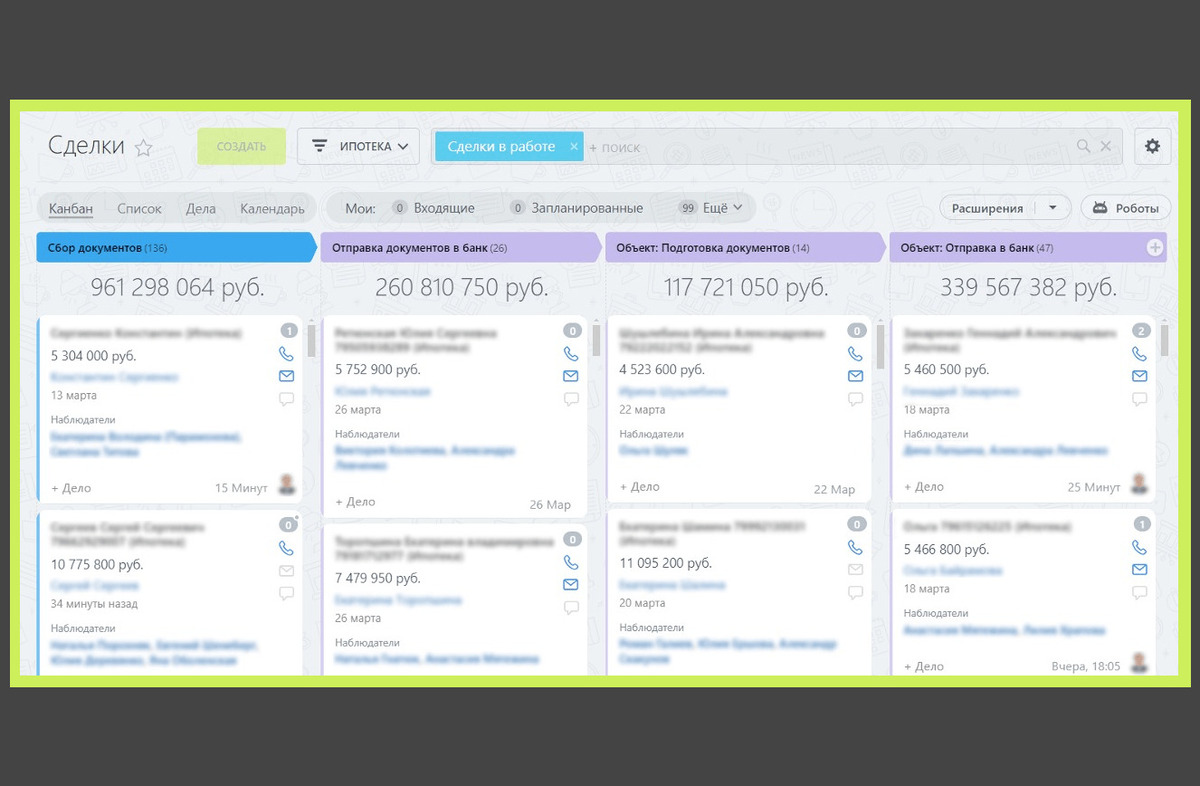
Task: Remove the Сделки в работе filter chip
Action: pos(574,146)
